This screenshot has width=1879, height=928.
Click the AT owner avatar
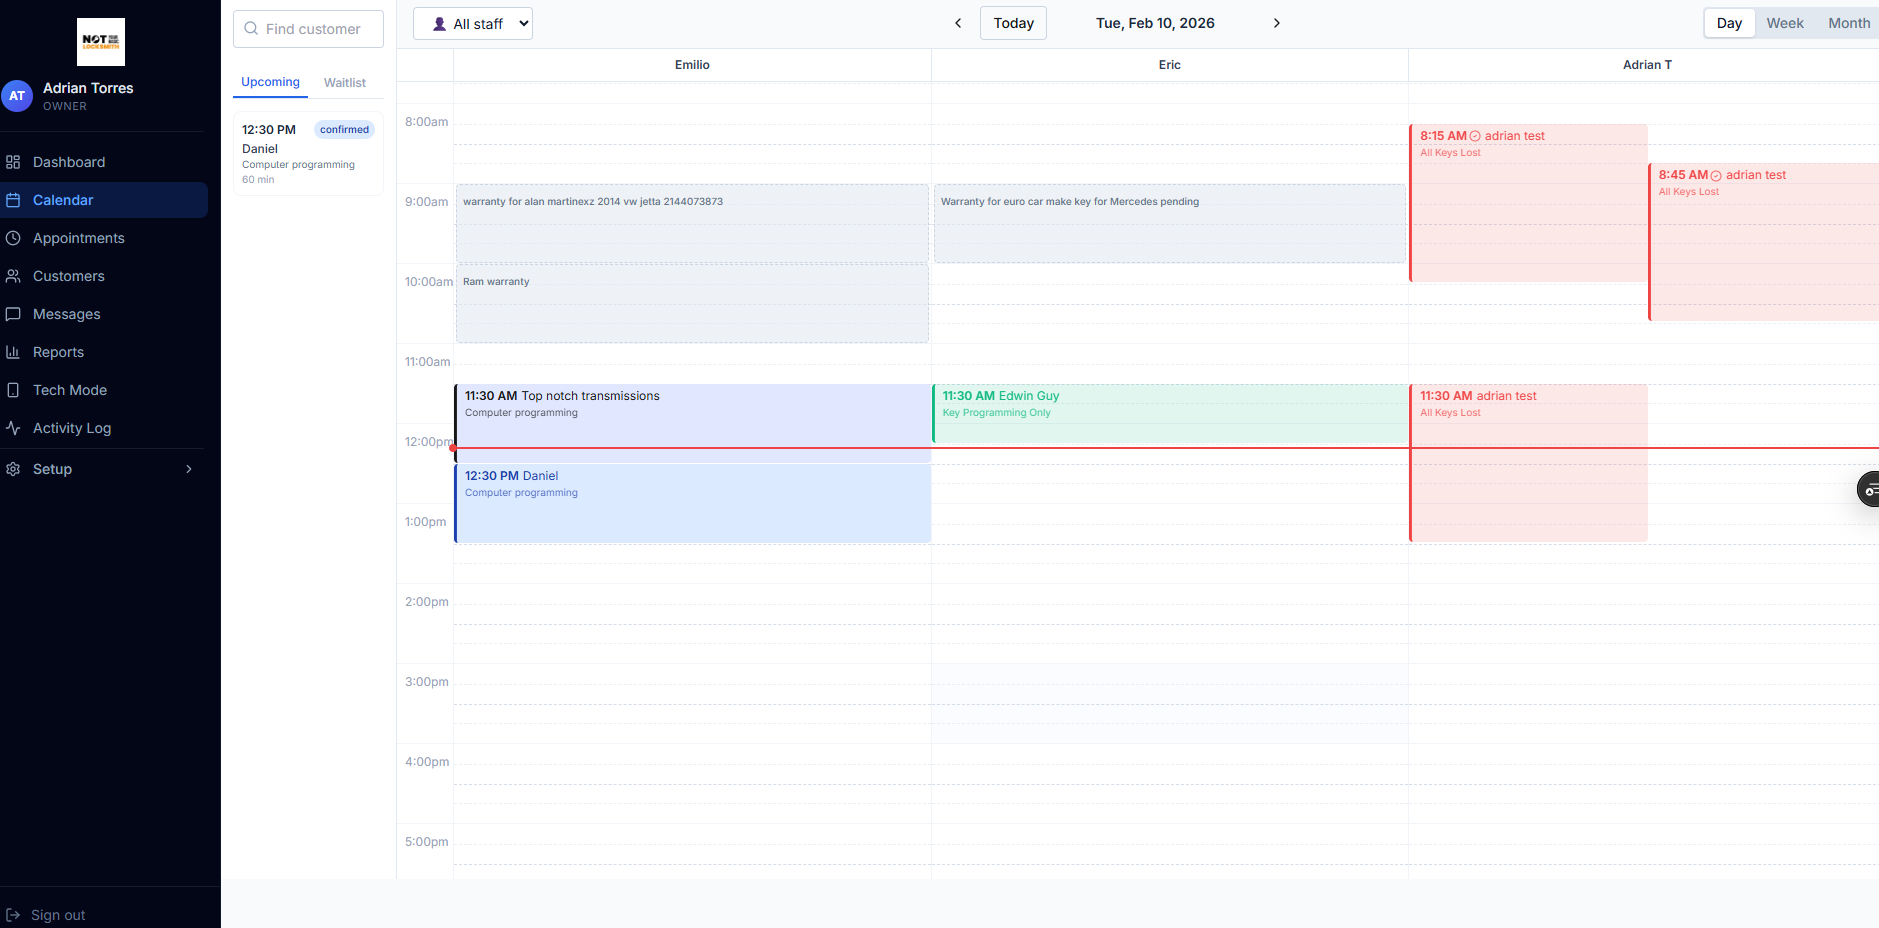click(18, 96)
